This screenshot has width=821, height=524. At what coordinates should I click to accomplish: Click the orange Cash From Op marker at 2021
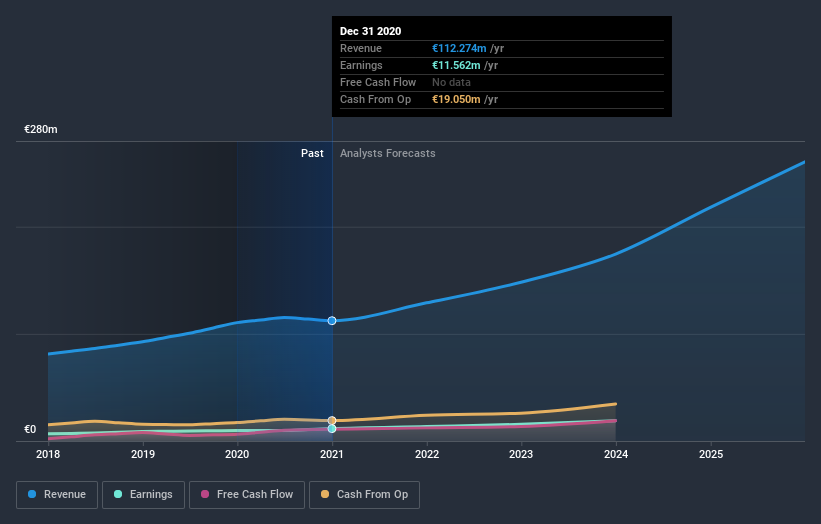(x=332, y=420)
